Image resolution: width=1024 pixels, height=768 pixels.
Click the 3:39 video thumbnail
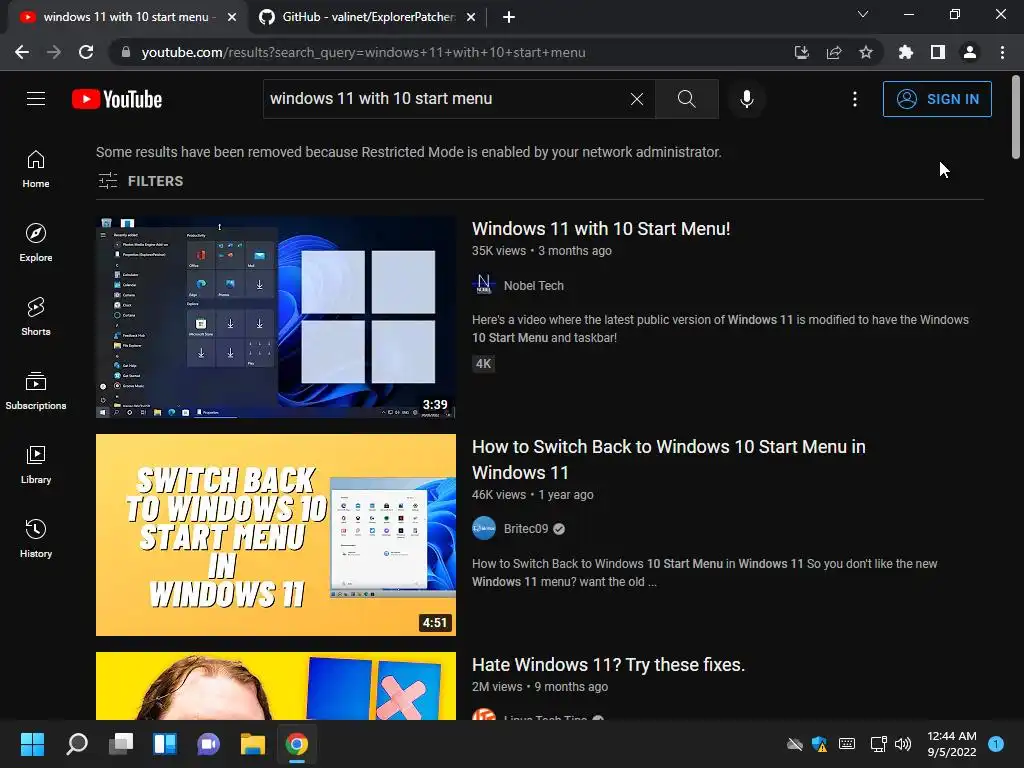(276, 317)
